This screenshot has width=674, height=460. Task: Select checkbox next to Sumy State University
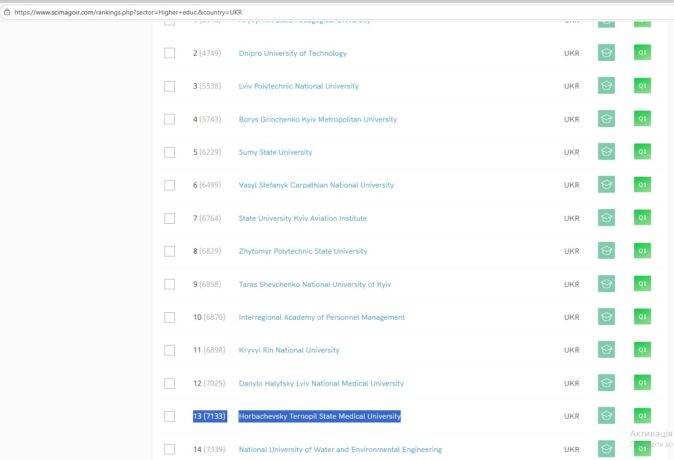(x=170, y=152)
